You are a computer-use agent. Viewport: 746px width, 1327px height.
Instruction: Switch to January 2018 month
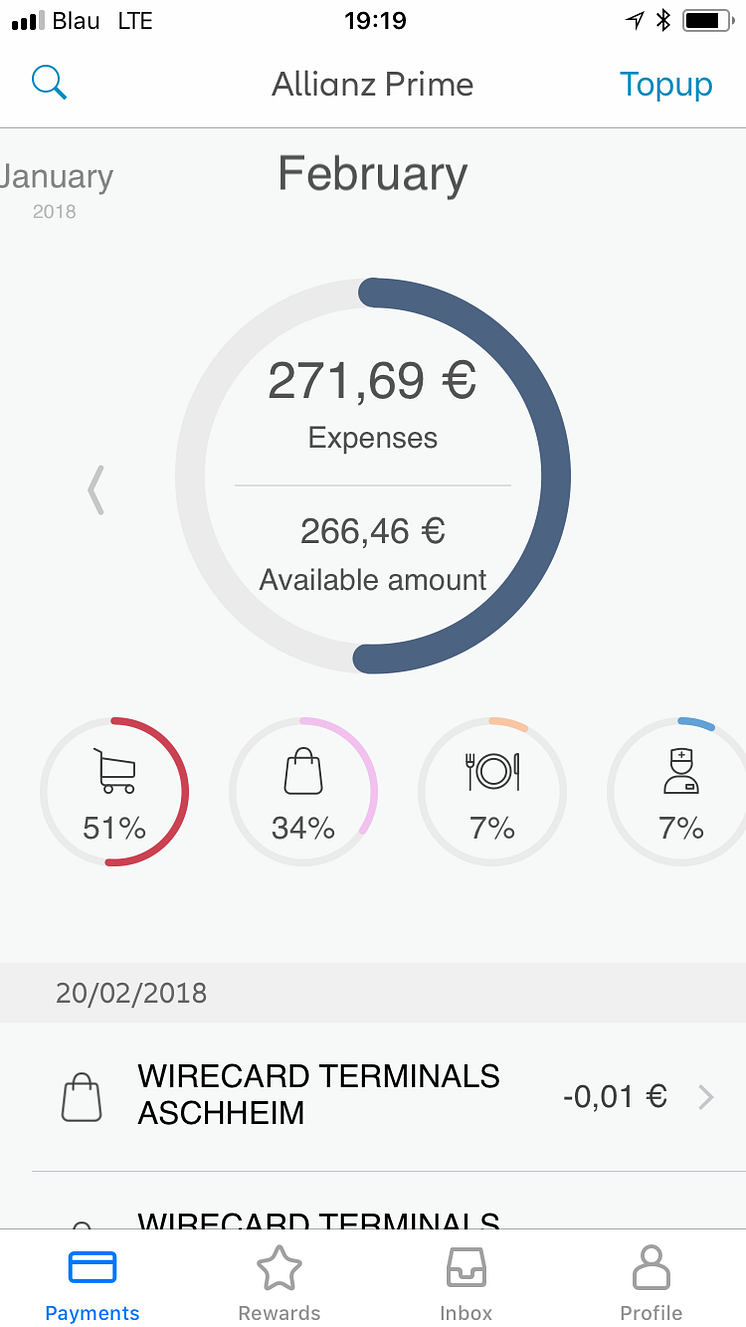pos(56,188)
